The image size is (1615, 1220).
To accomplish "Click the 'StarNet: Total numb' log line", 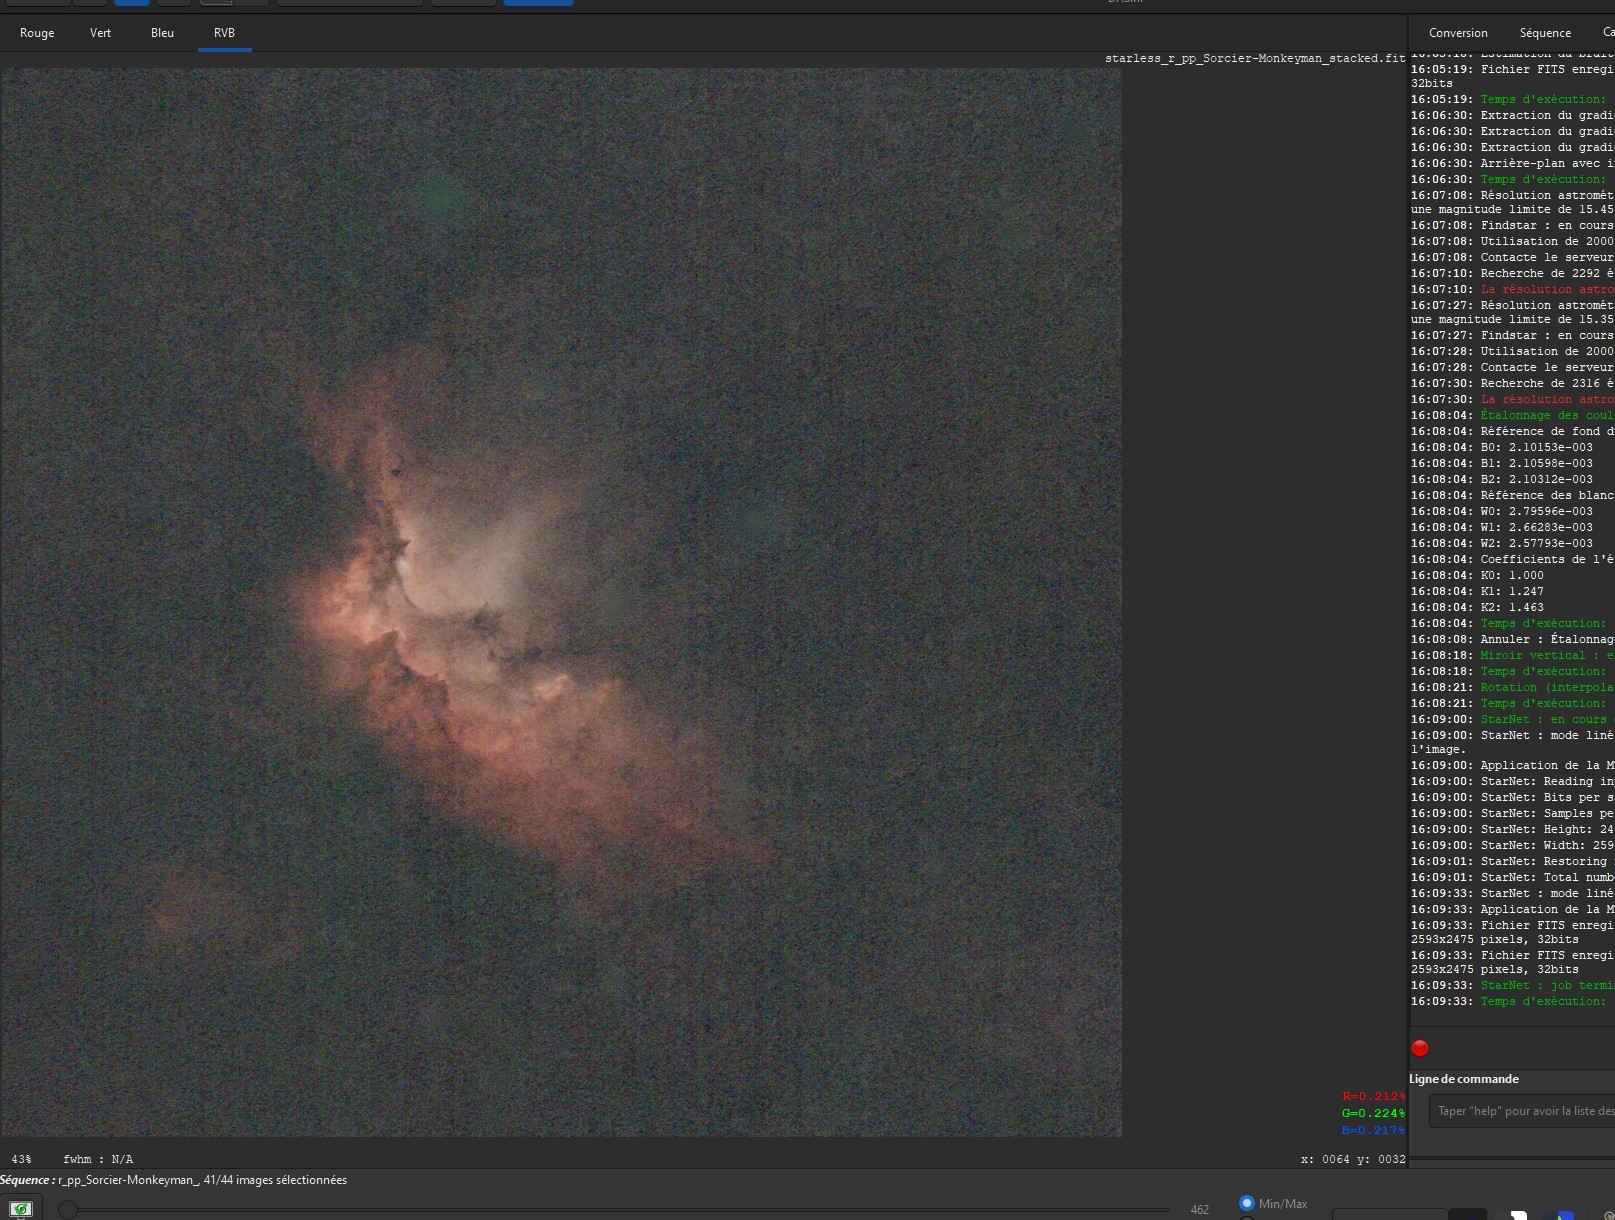I will (1512, 877).
